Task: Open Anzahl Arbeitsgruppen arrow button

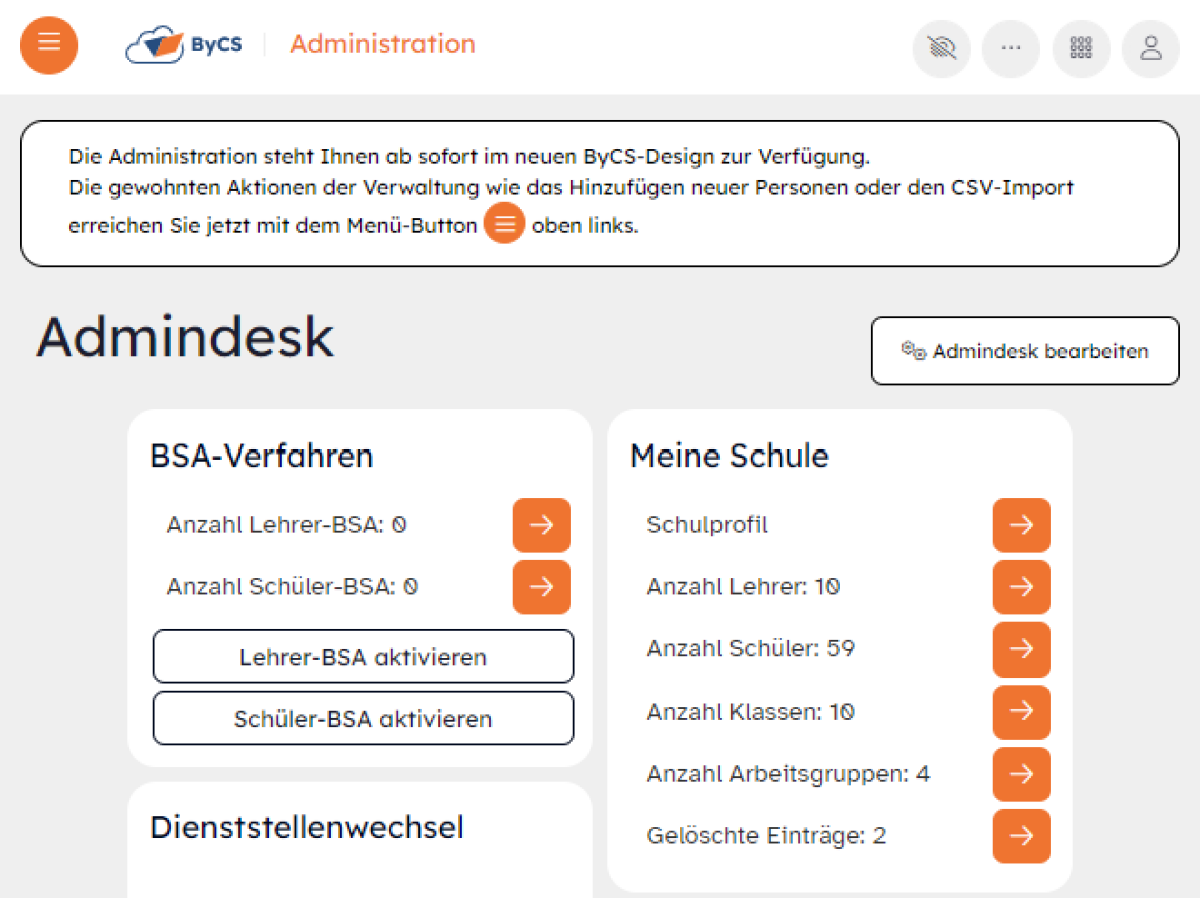Action: tap(1022, 774)
